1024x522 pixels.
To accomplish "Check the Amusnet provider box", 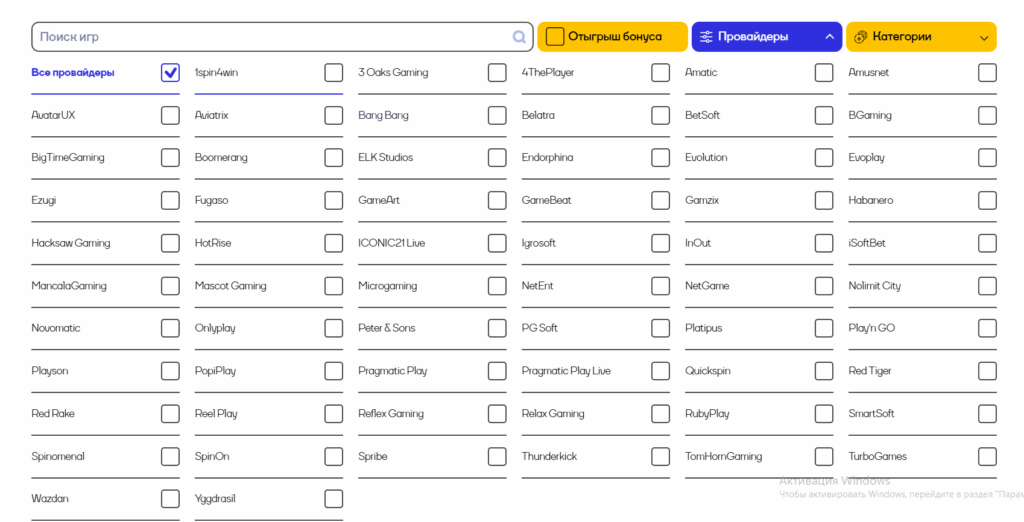I will 987,73.
